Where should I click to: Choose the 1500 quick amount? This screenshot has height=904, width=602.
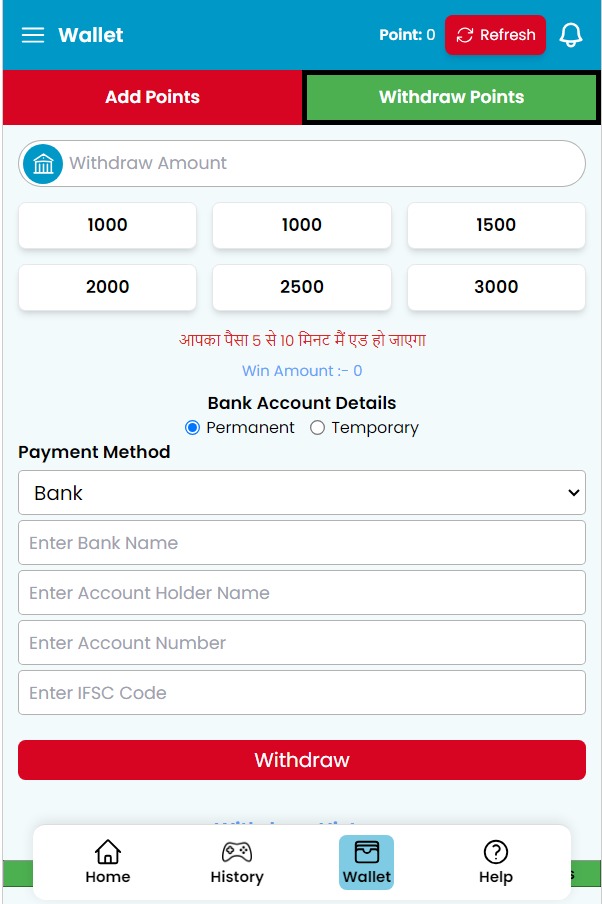pyautogui.click(x=496, y=225)
